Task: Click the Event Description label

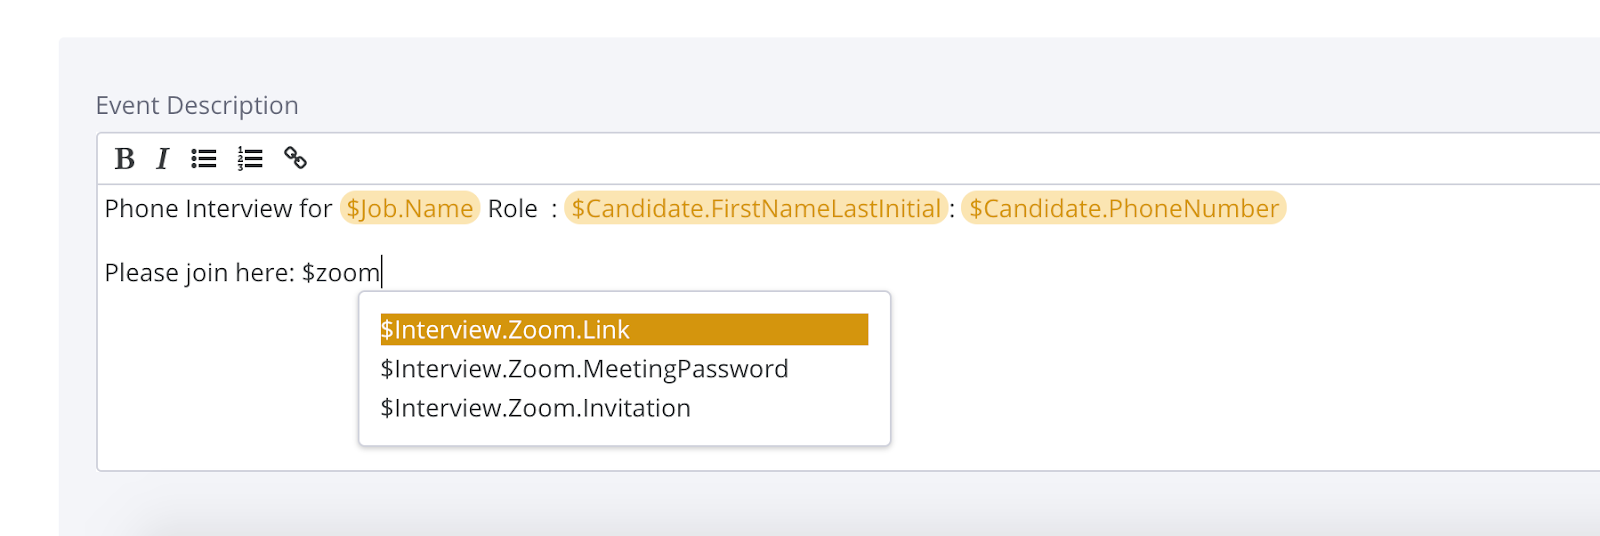Action: [x=197, y=105]
